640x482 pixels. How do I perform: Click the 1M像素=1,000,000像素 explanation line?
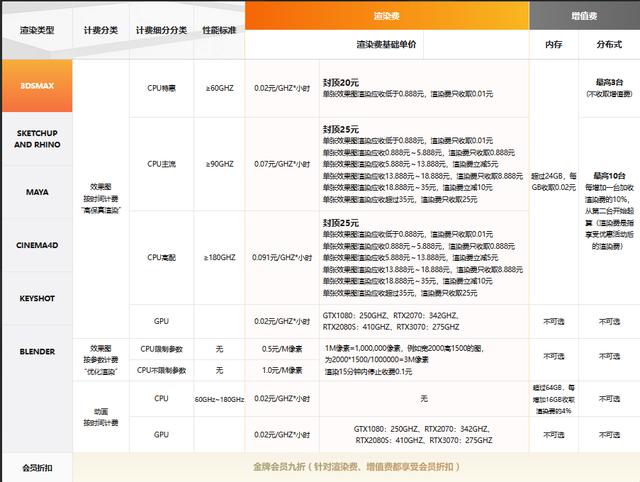pos(404,348)
